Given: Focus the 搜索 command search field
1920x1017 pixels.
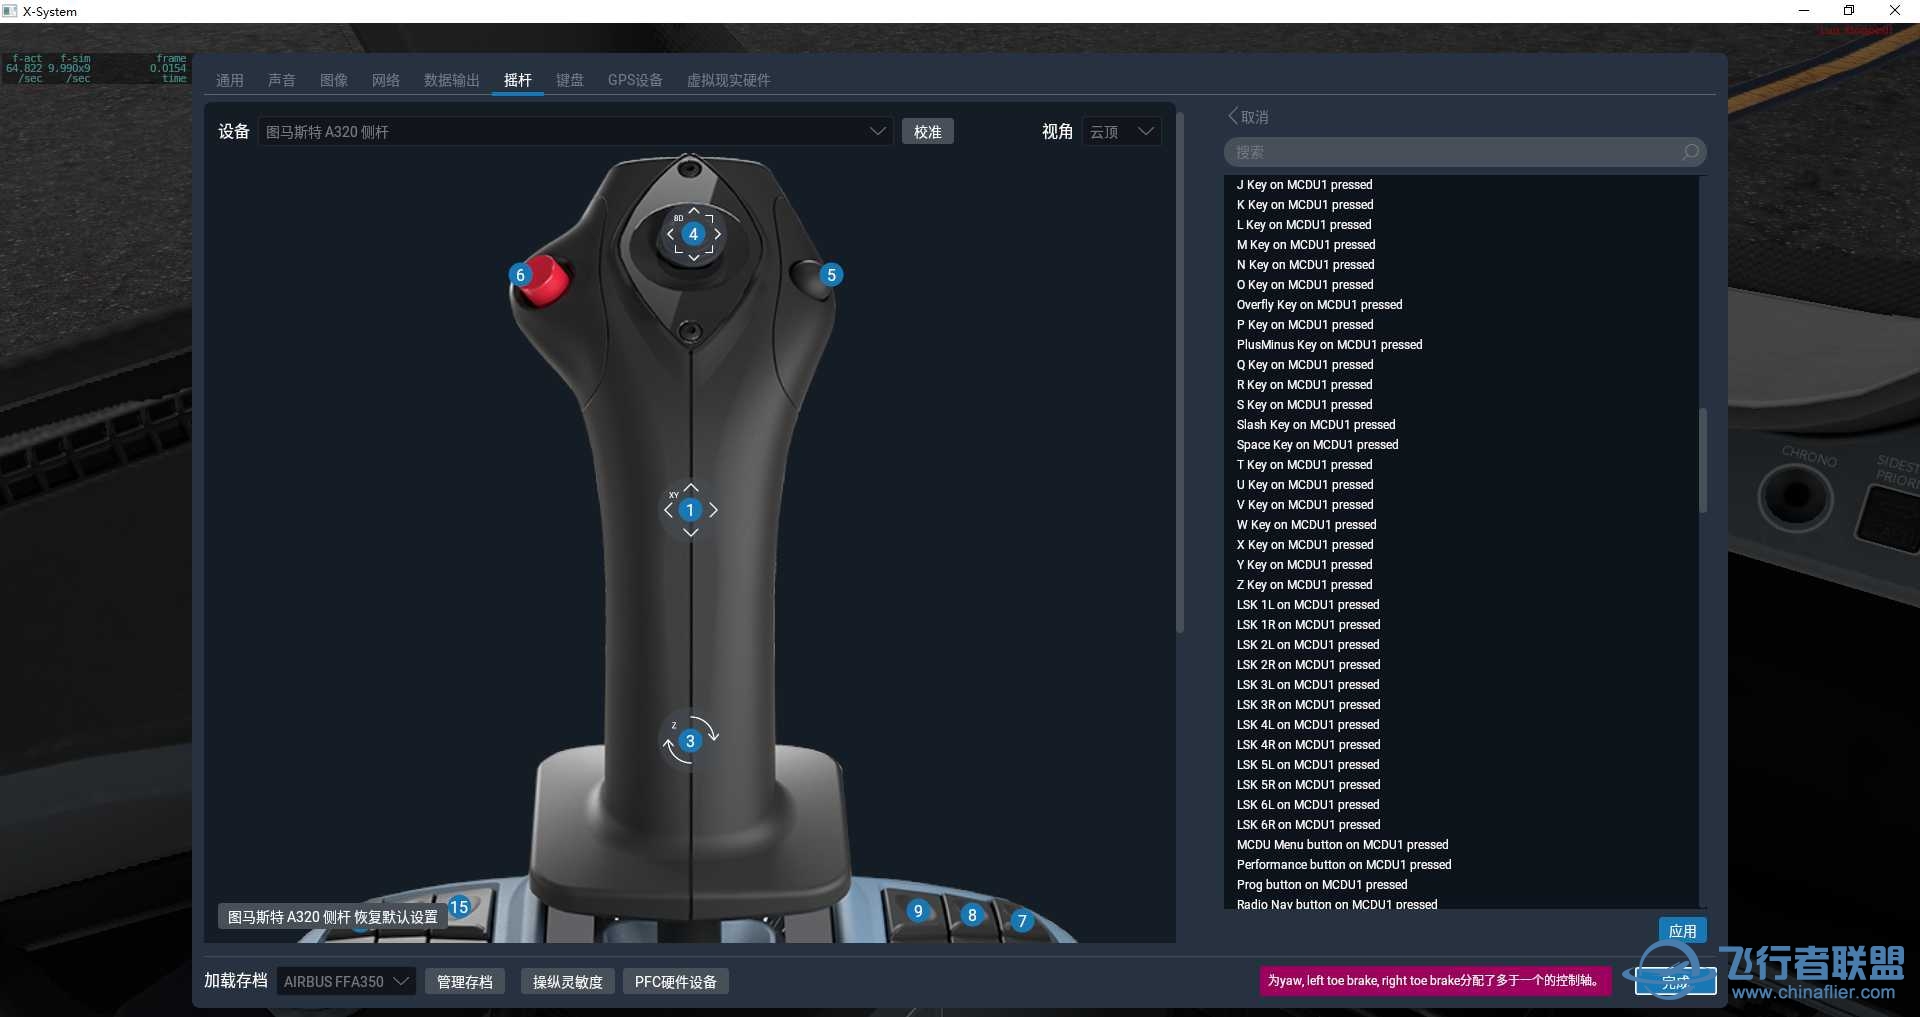Looking at the screenshot, I should pyautogui.click(x=1450, y=152).
